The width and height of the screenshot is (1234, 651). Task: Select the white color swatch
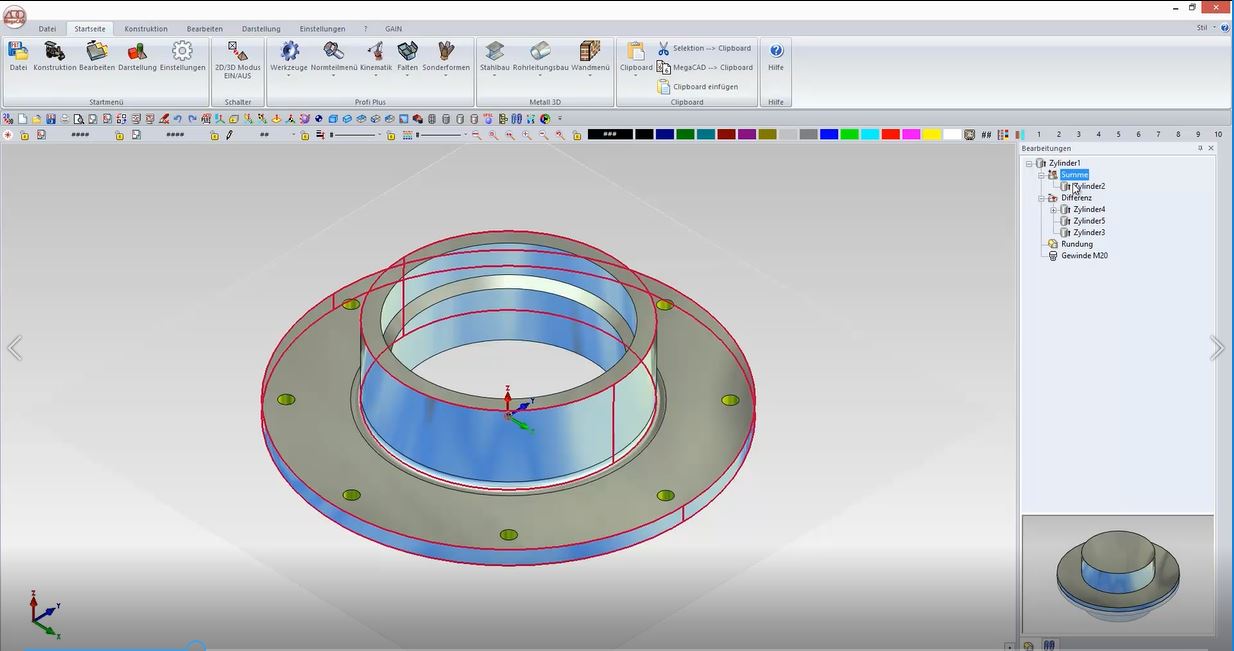click(x=952, y=135)
